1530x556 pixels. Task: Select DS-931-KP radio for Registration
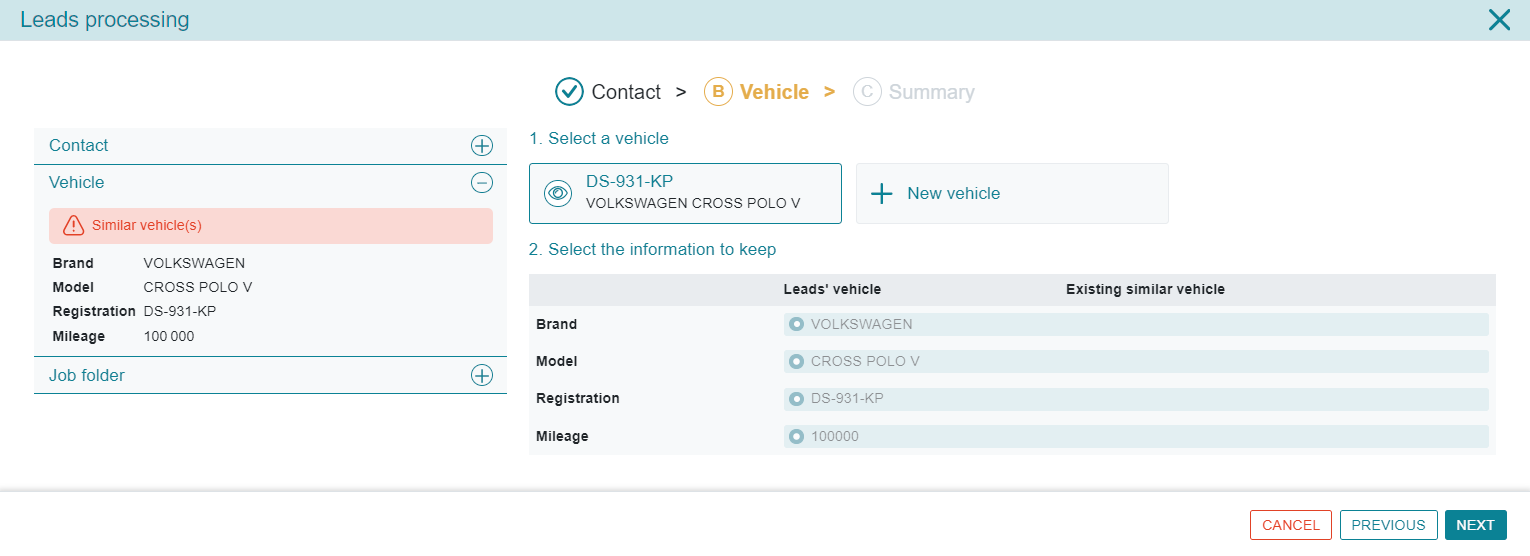click(796, 399)
